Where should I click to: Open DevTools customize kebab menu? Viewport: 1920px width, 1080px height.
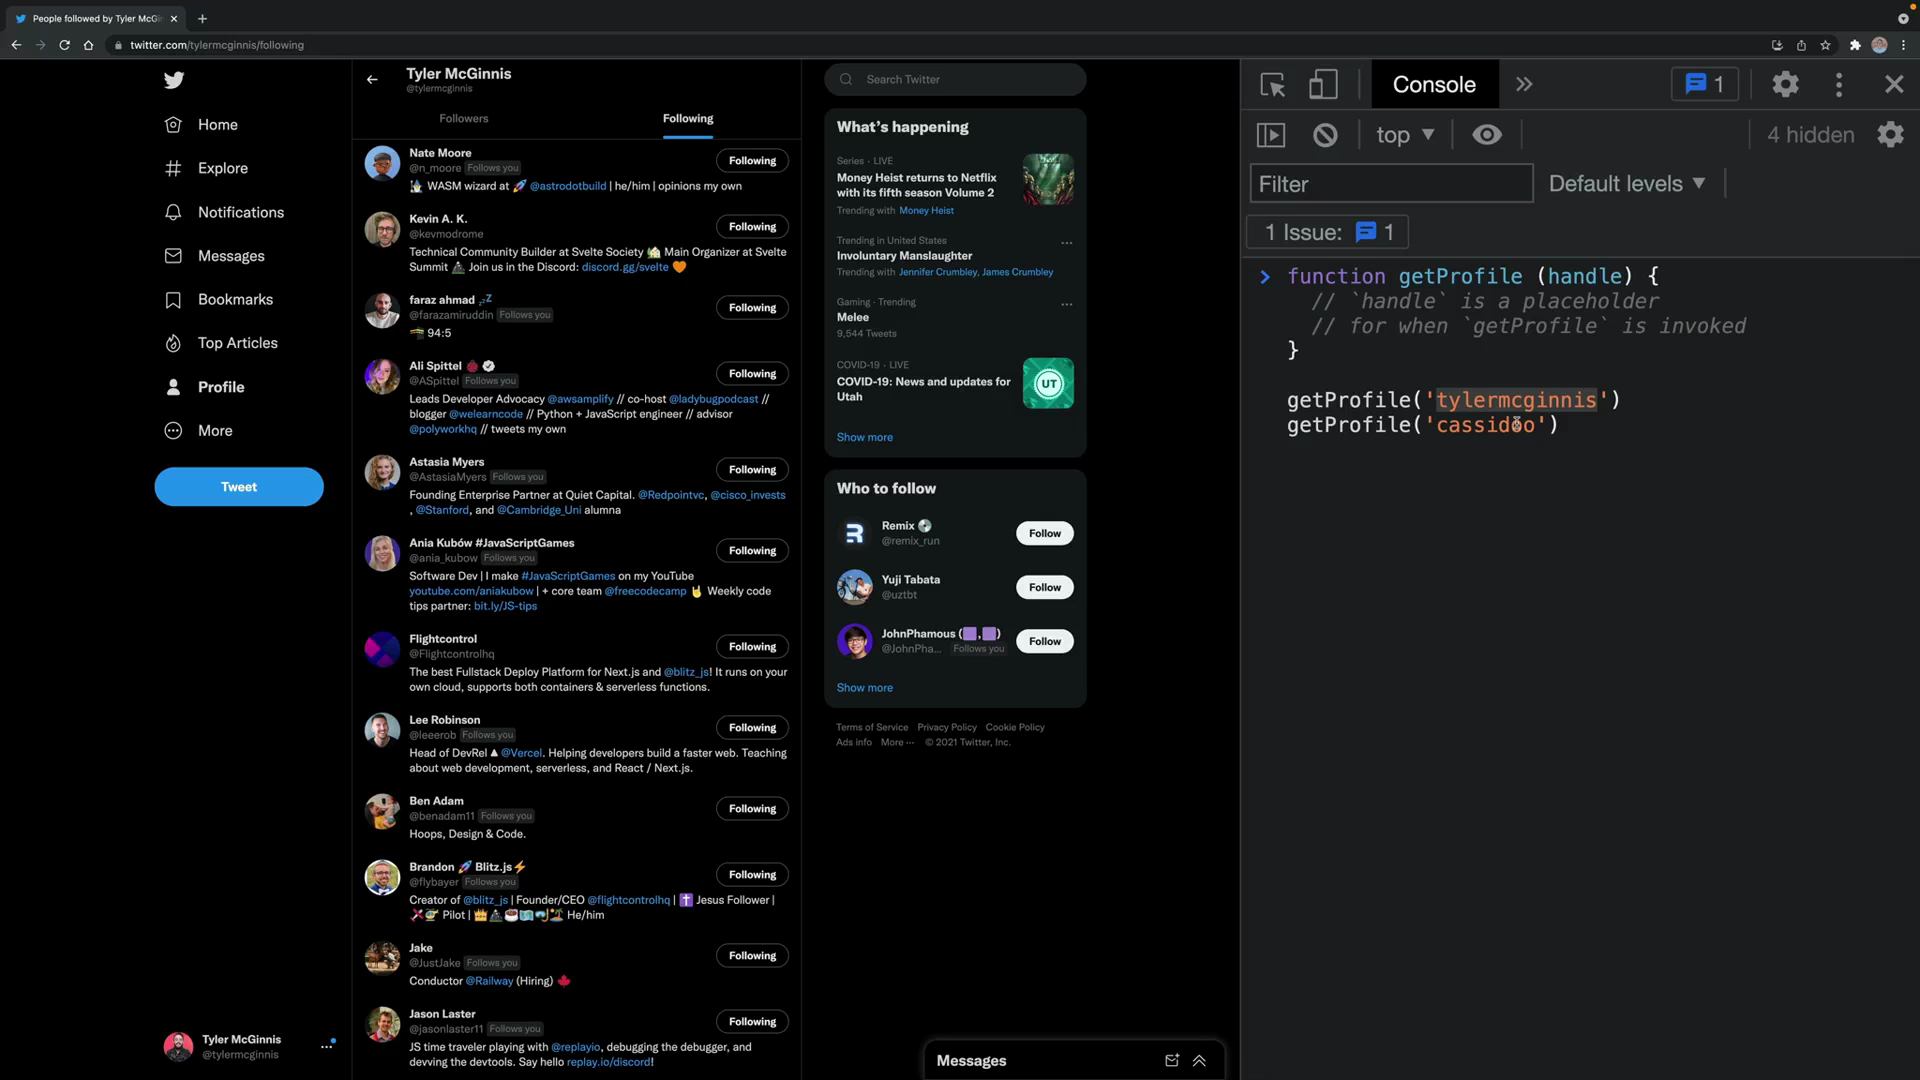coord(1839,85)
